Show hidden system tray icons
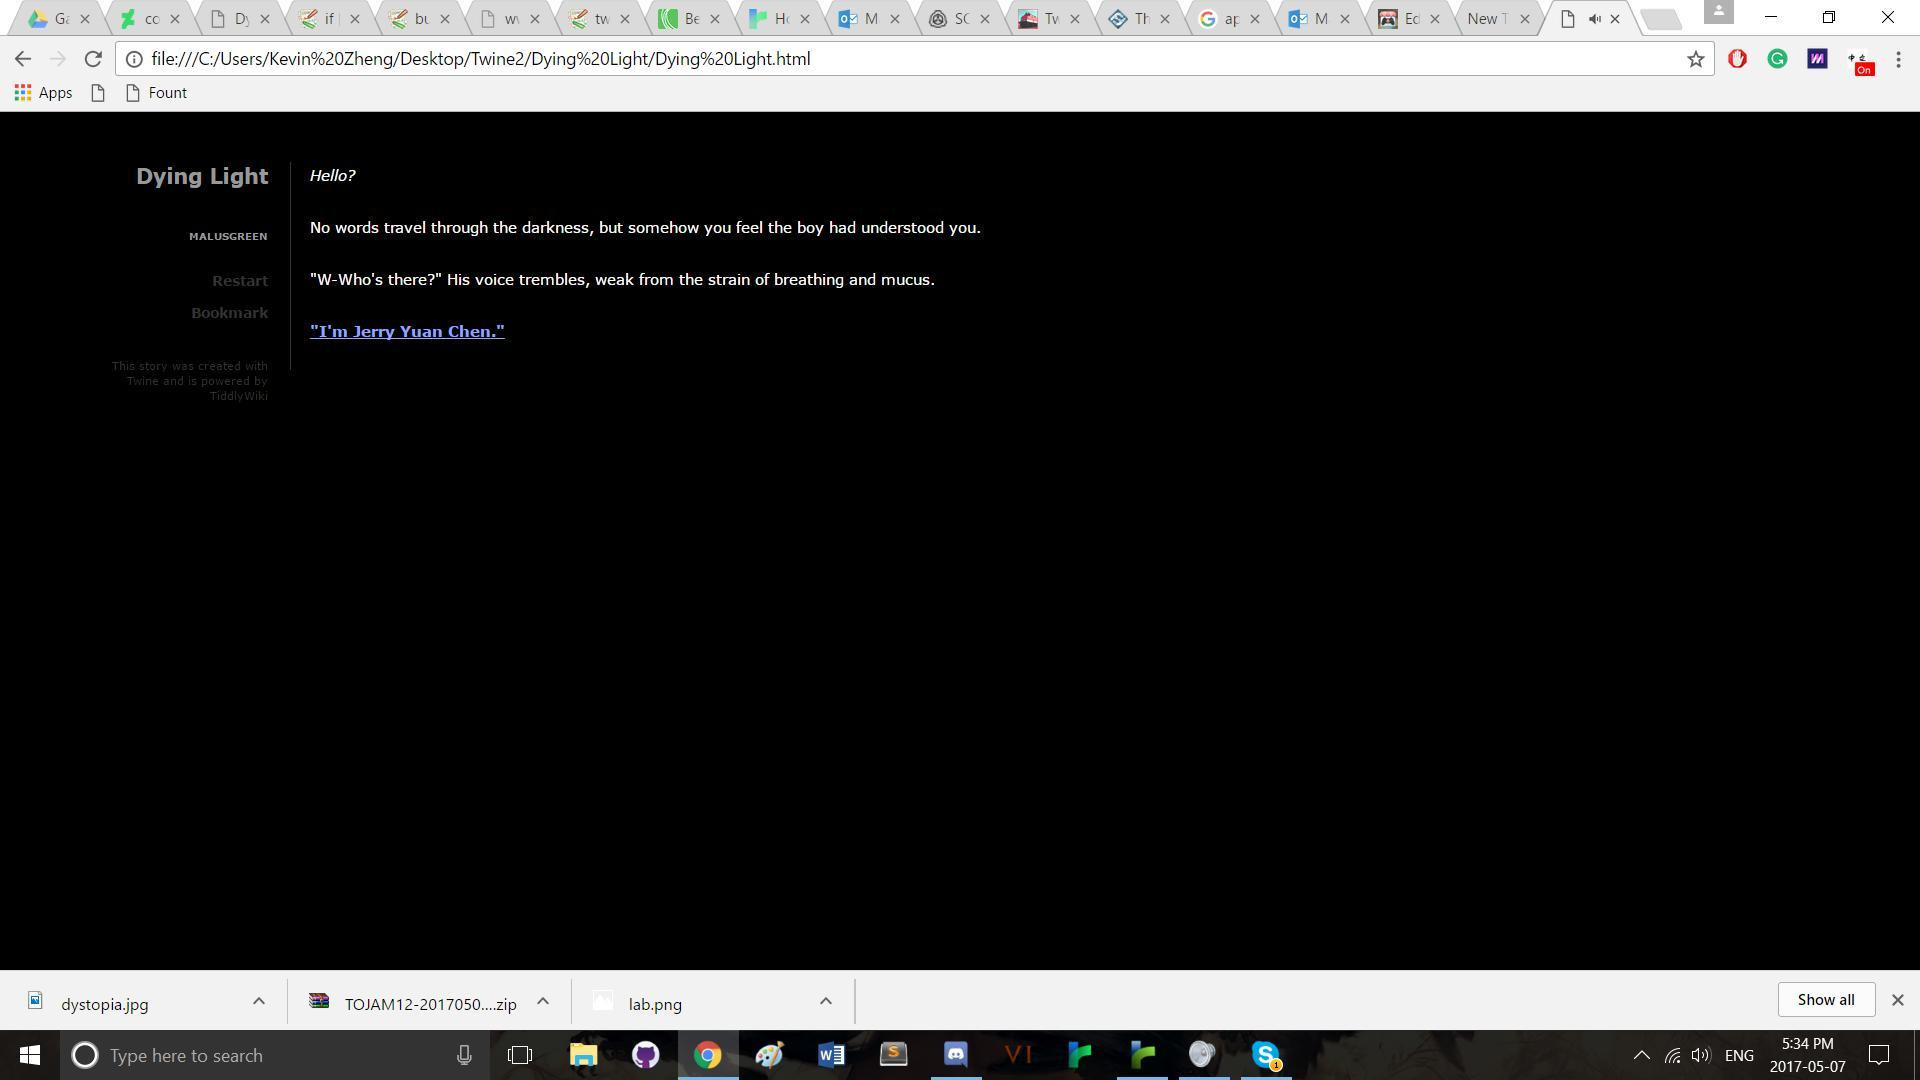 pyautogui.click(x=1641, y=1055)
